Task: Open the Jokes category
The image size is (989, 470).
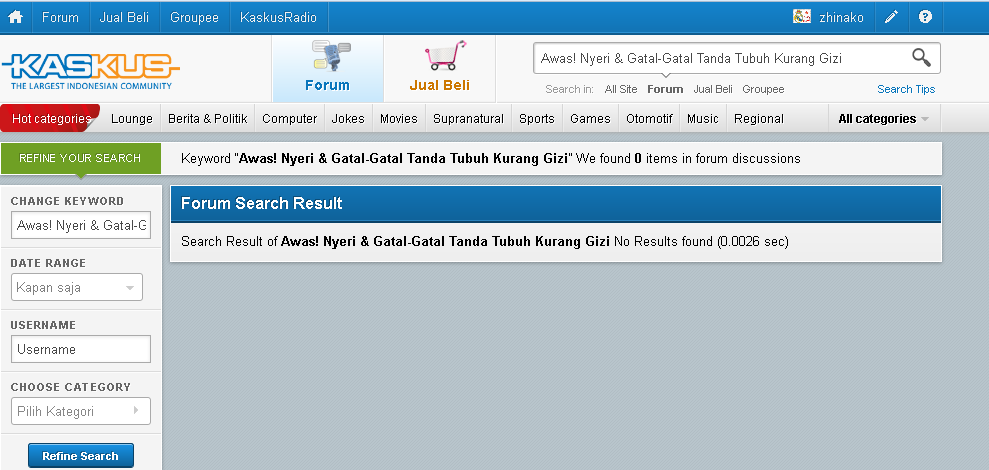Action: point(348,119)
